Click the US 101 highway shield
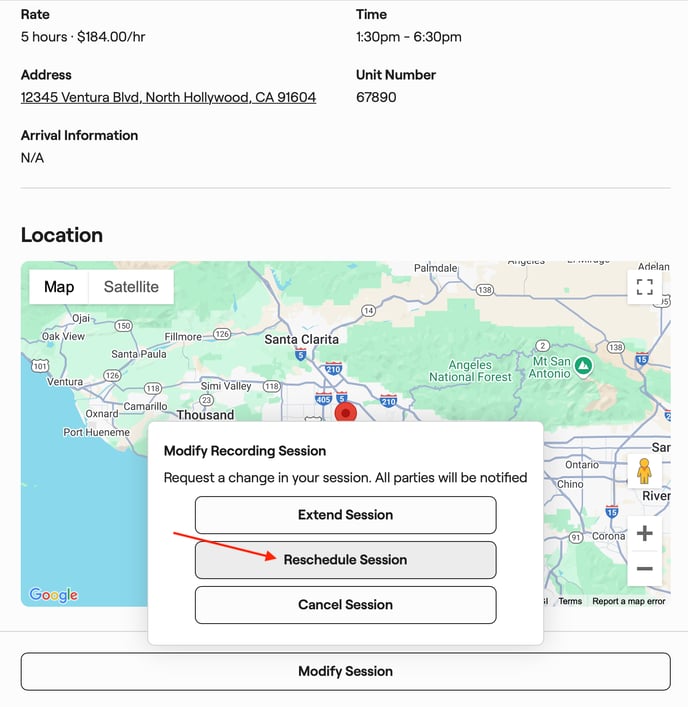Screen dimensions: 688x707 click(x=40, y=365)
